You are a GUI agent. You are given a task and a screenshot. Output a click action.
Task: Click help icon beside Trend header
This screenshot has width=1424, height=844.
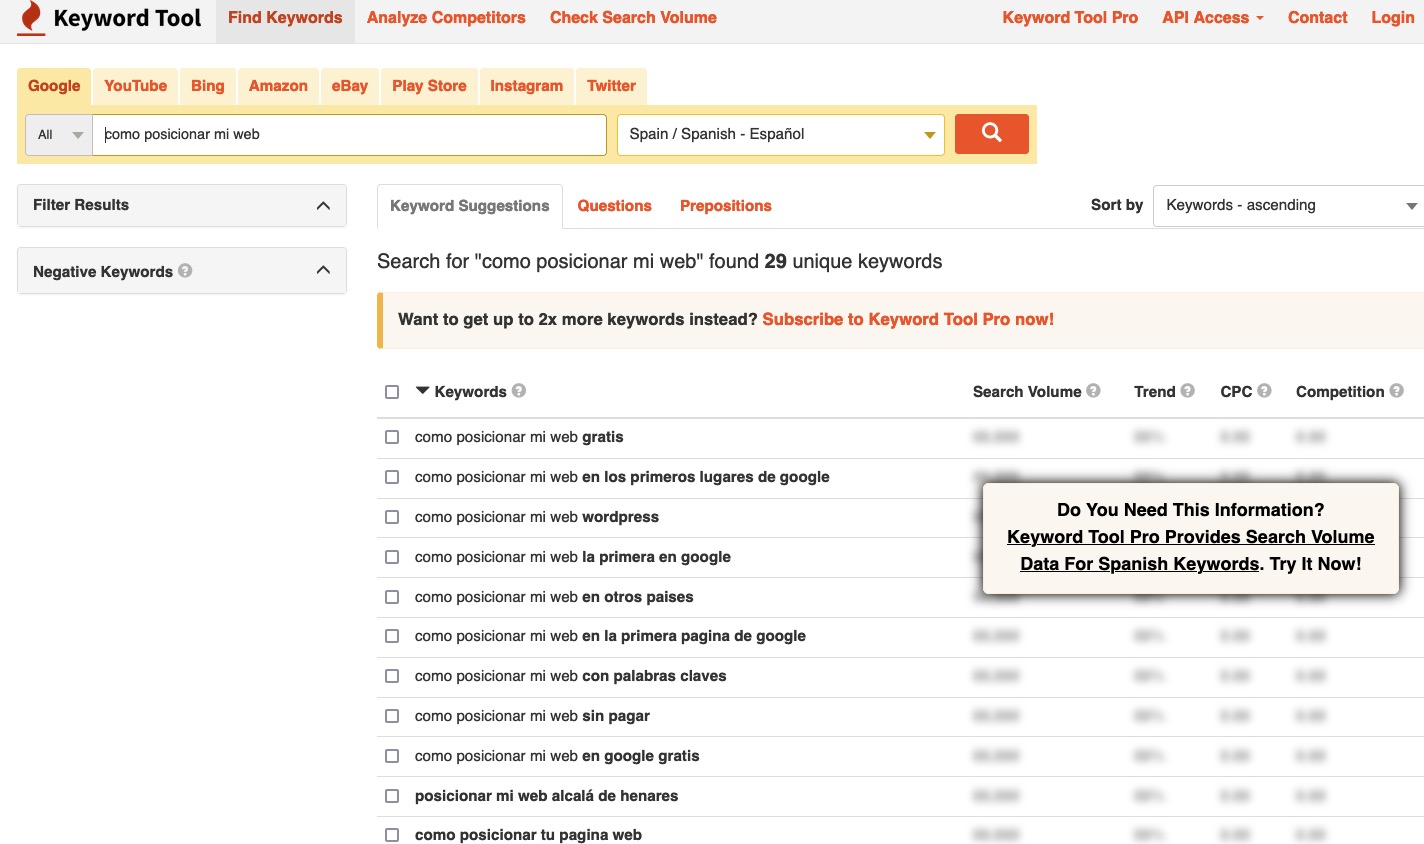(x=1187, y=391)
